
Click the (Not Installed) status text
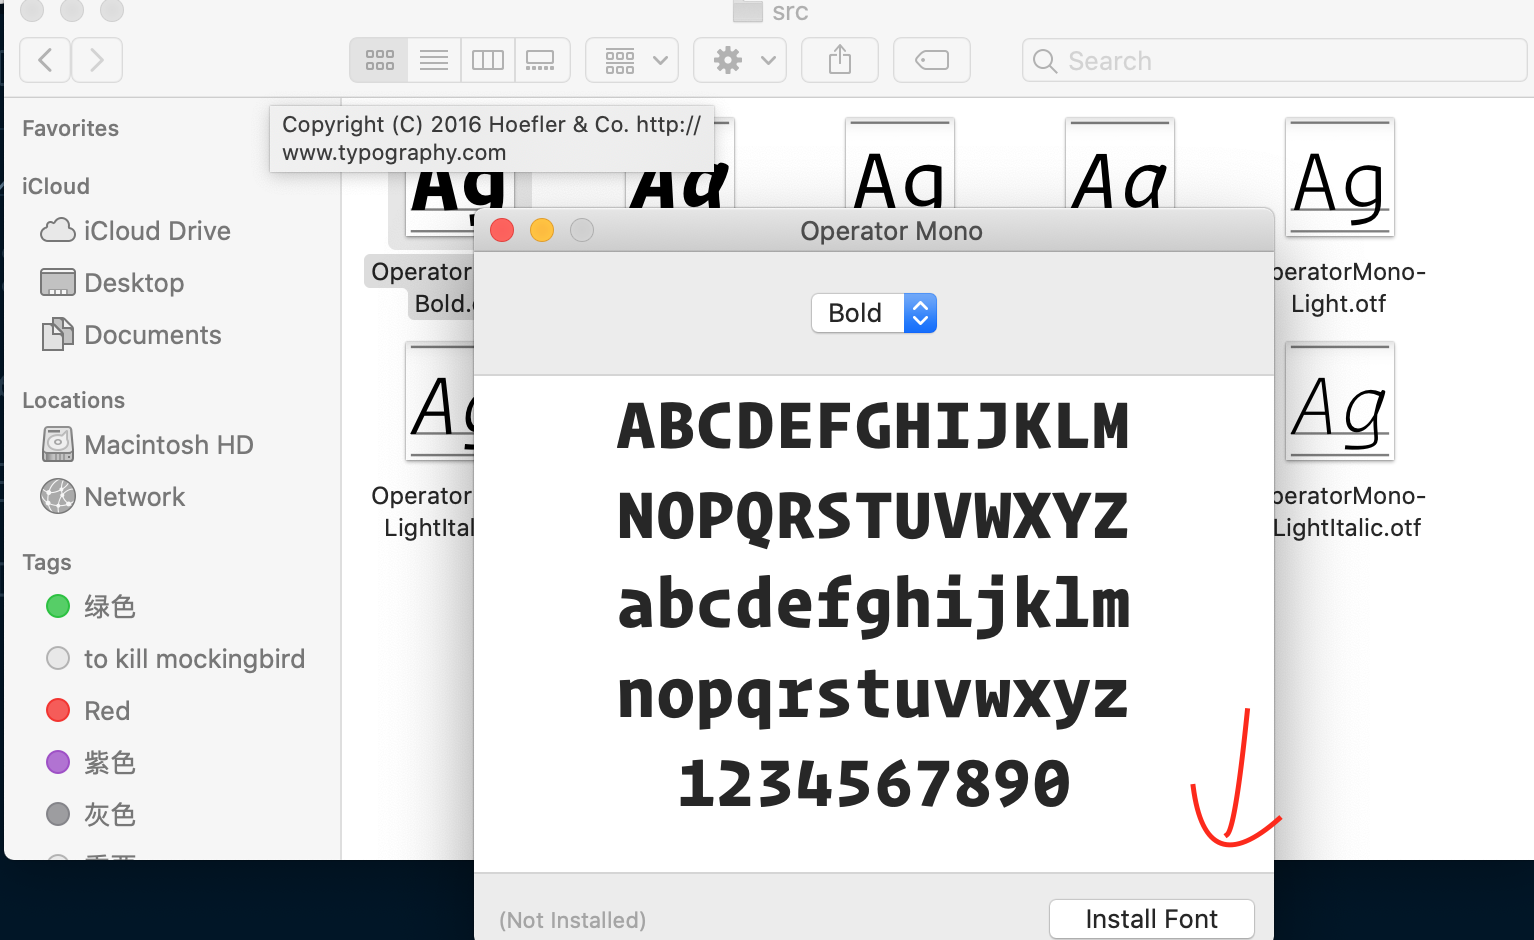(572, 920)
